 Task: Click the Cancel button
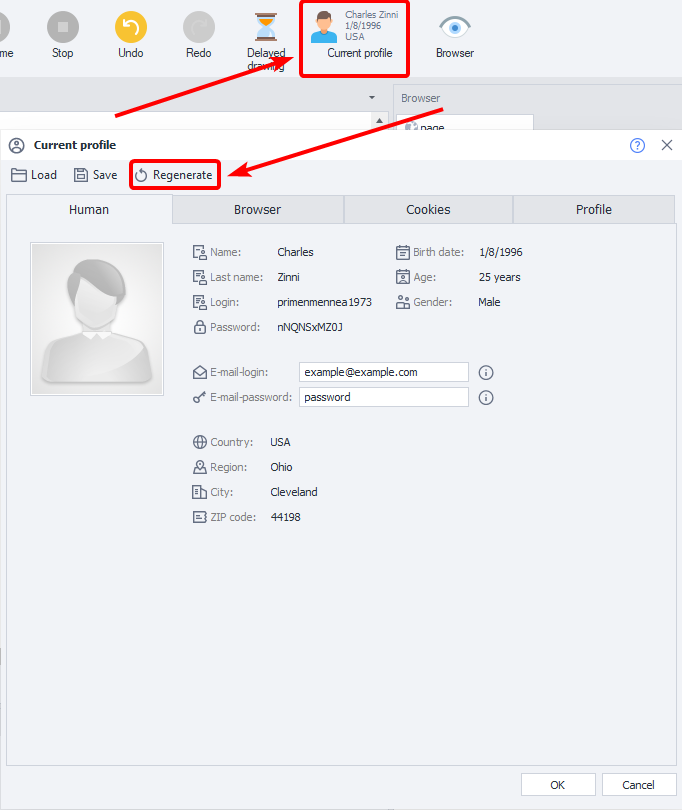point(639,785)
